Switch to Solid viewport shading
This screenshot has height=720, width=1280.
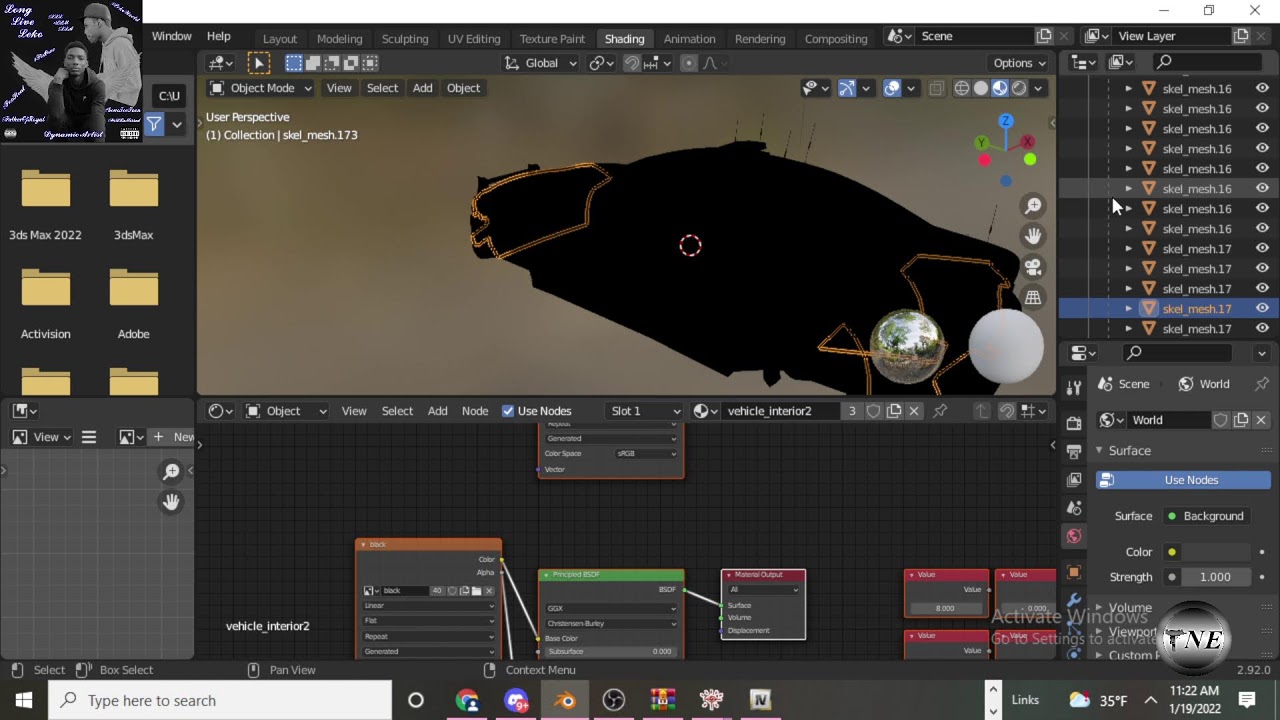coord(981,88)
